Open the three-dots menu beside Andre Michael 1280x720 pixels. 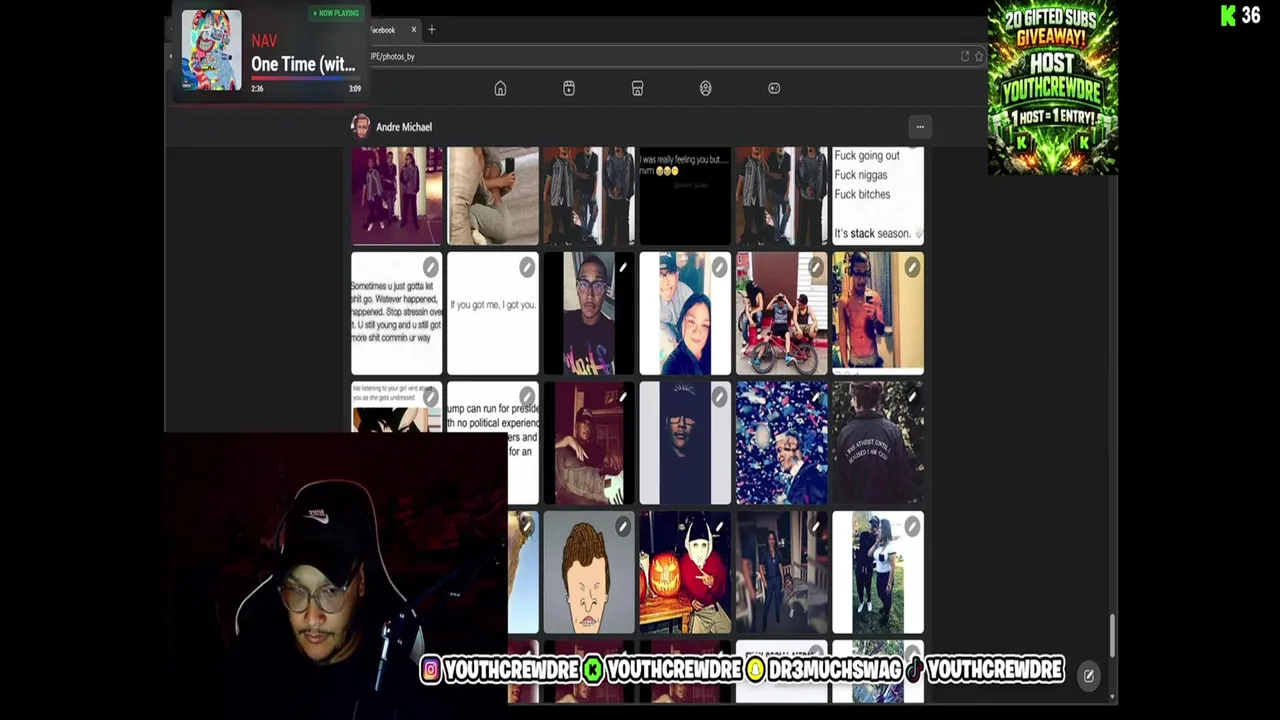920,127
